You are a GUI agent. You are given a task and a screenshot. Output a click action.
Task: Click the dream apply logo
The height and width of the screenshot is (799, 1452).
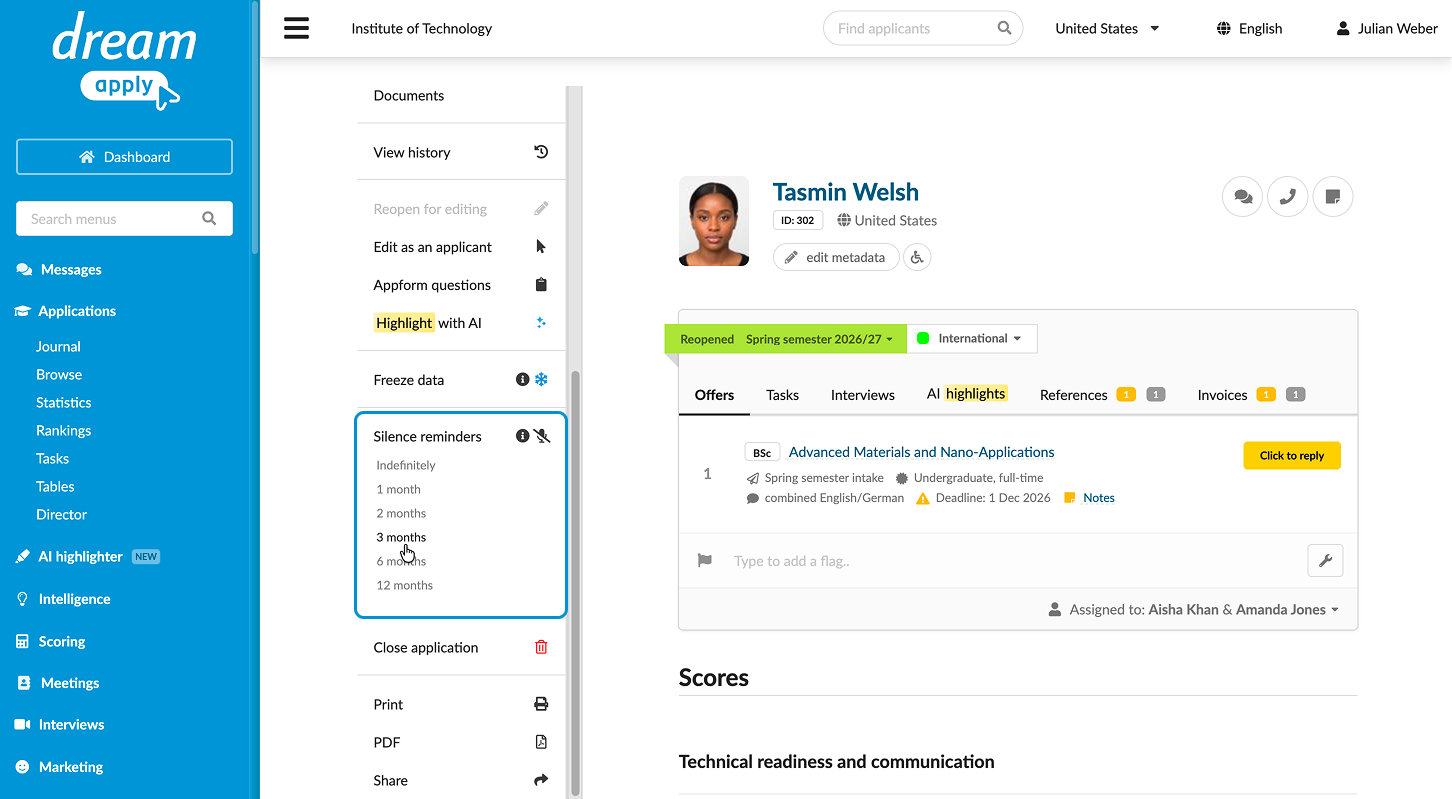124,60
